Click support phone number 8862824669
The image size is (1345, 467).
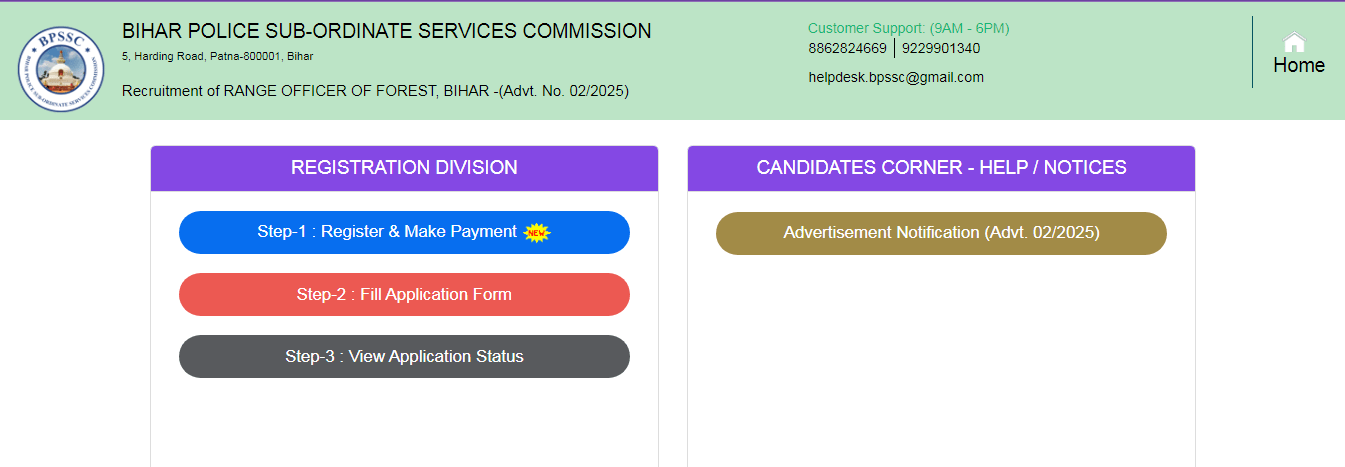click(847, 48)
